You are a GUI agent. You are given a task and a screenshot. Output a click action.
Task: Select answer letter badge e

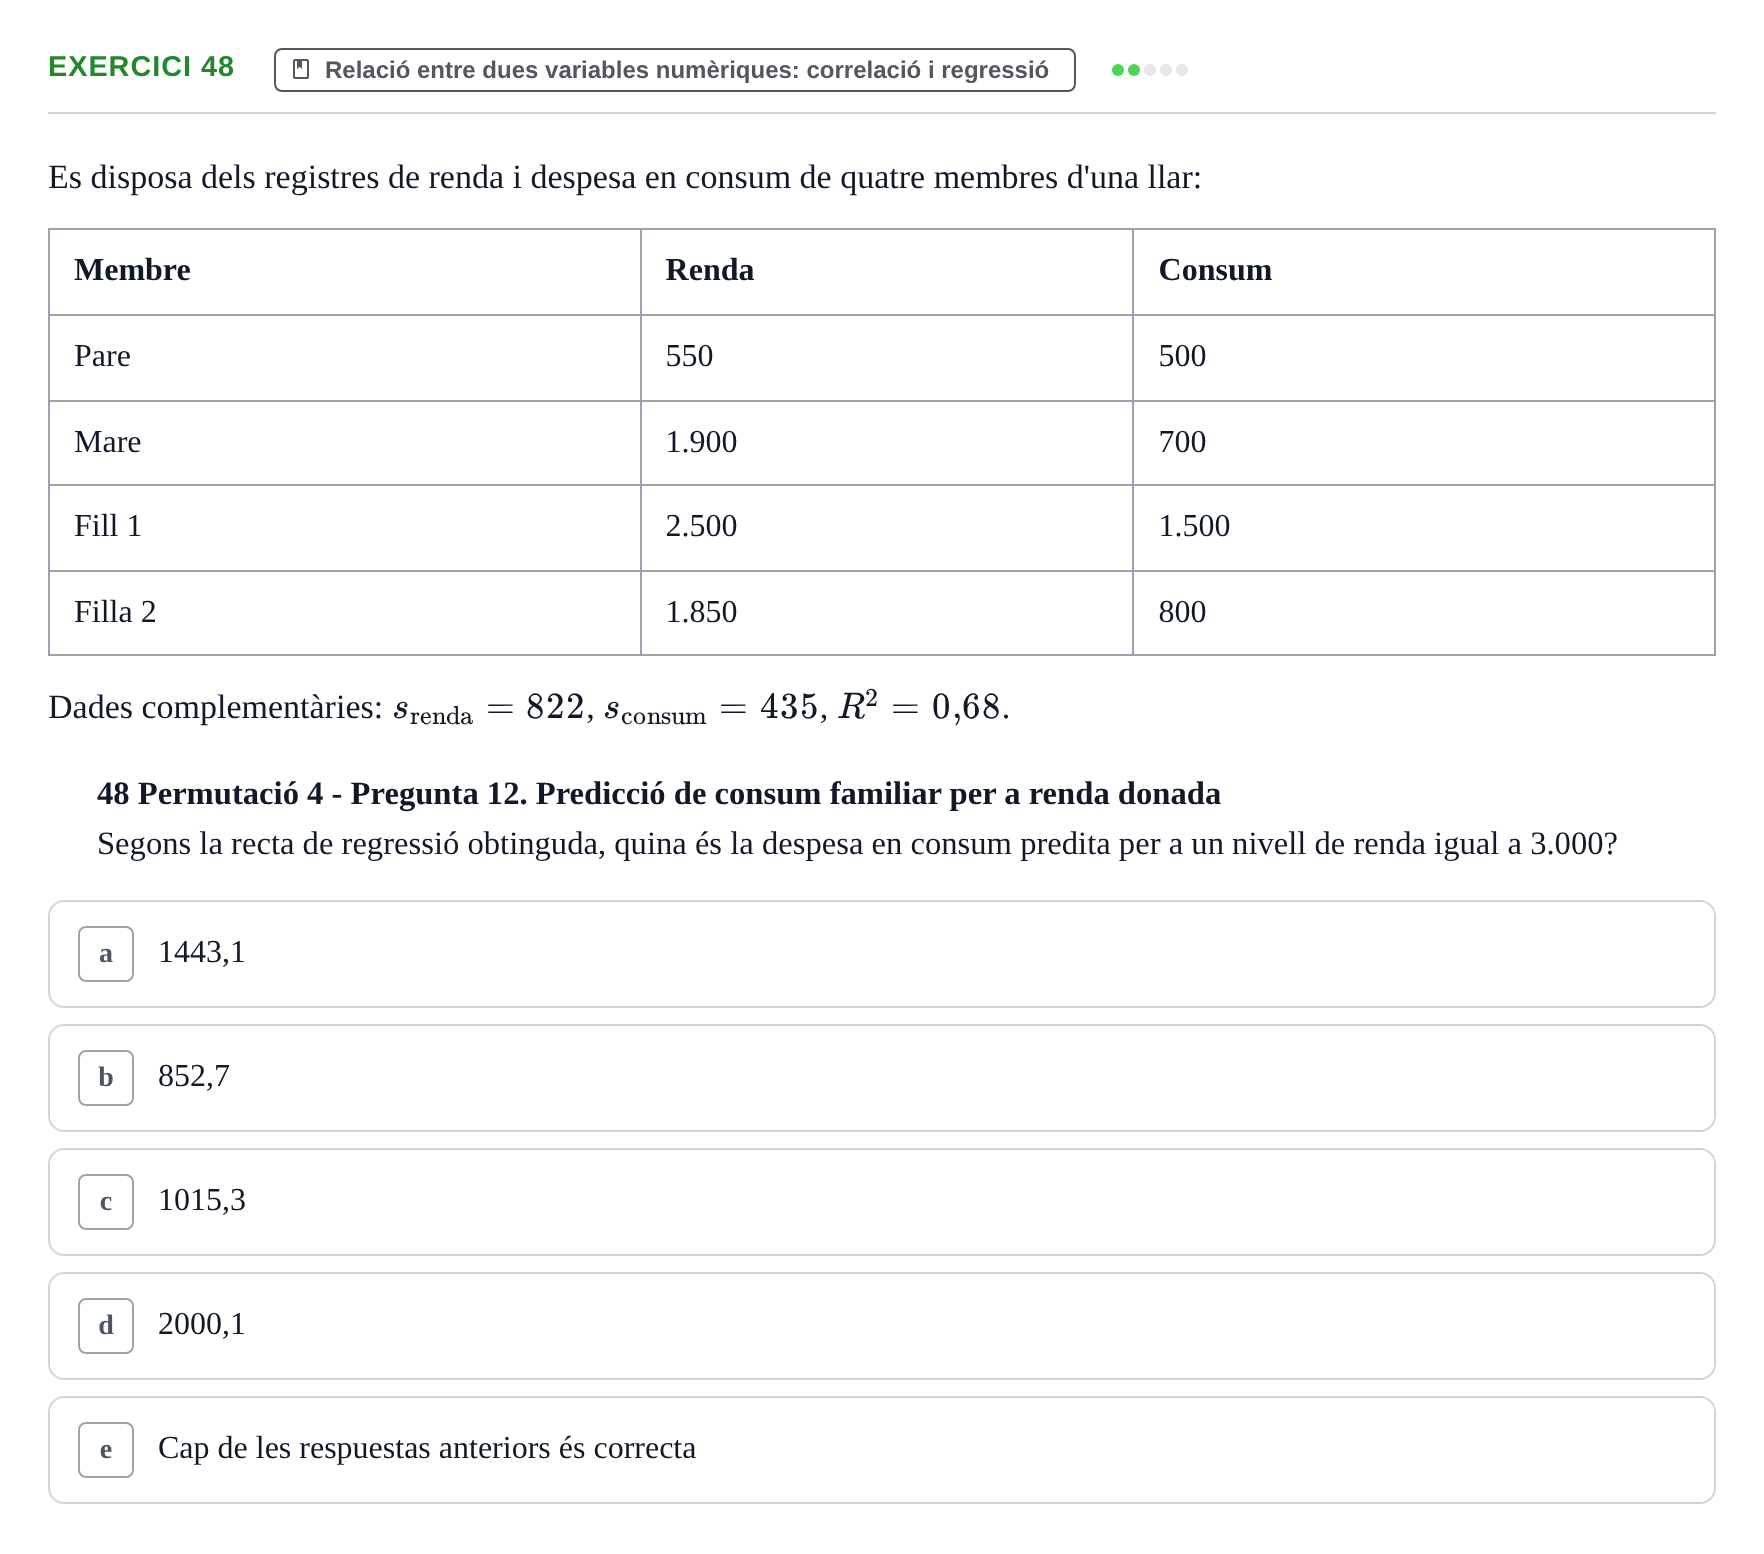click(x=106, y=1450)
